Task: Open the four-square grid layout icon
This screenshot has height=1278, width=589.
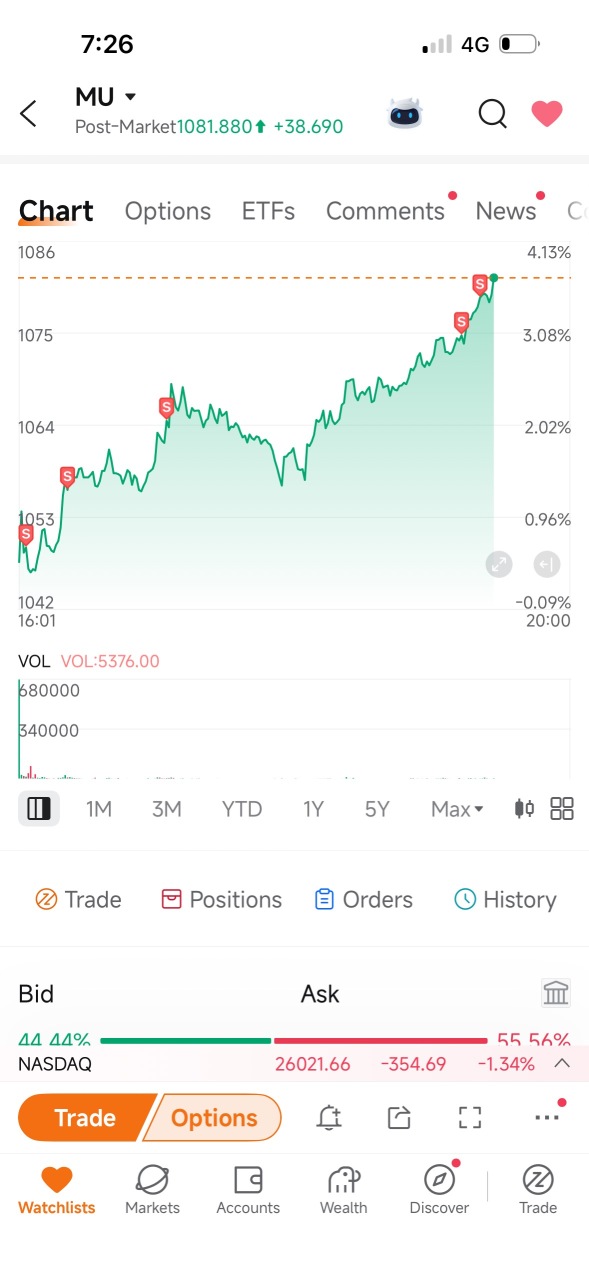Action: click(562, 809)
